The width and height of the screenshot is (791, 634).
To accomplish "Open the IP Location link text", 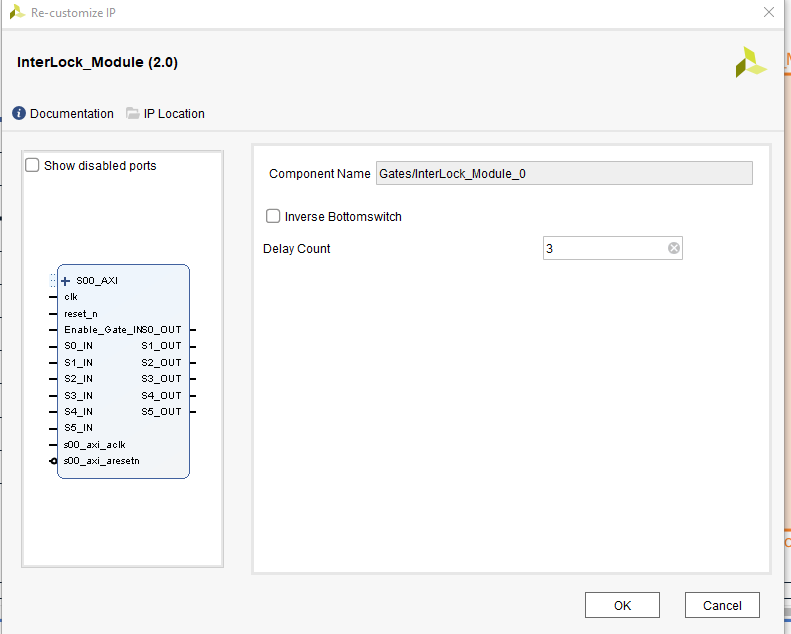I will pos(174,114).
